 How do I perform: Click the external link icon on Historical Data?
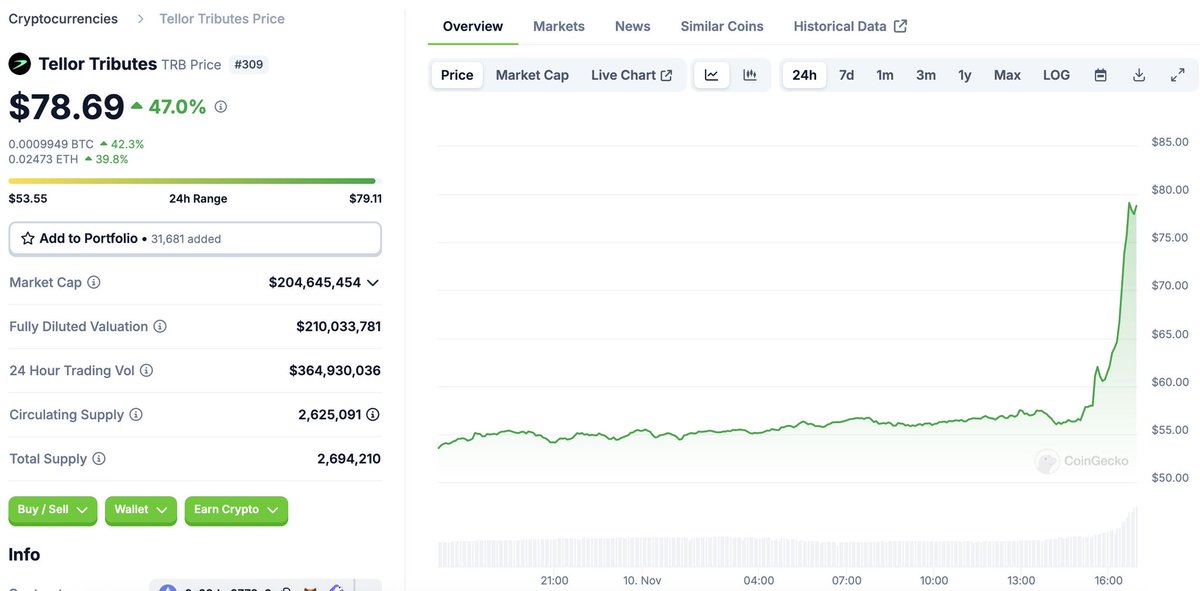pos(900,26)
